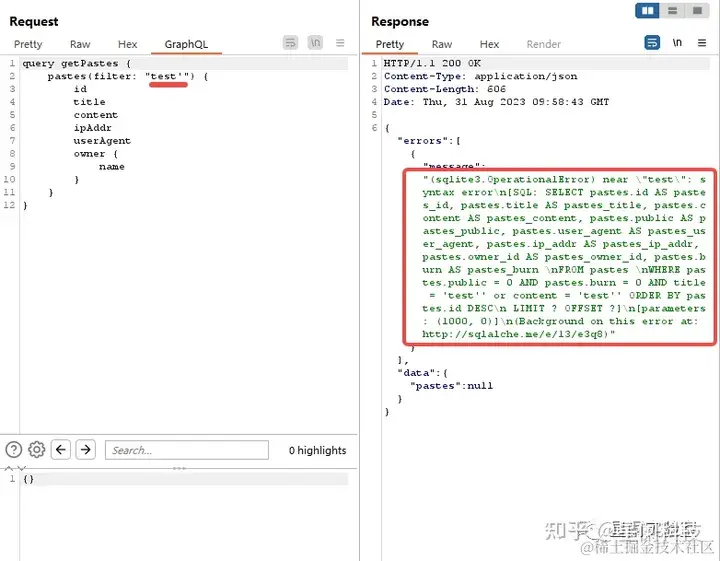Screen dimensions: 720x561
Task: Open the Response Raw tab
Action: [442, 44]
